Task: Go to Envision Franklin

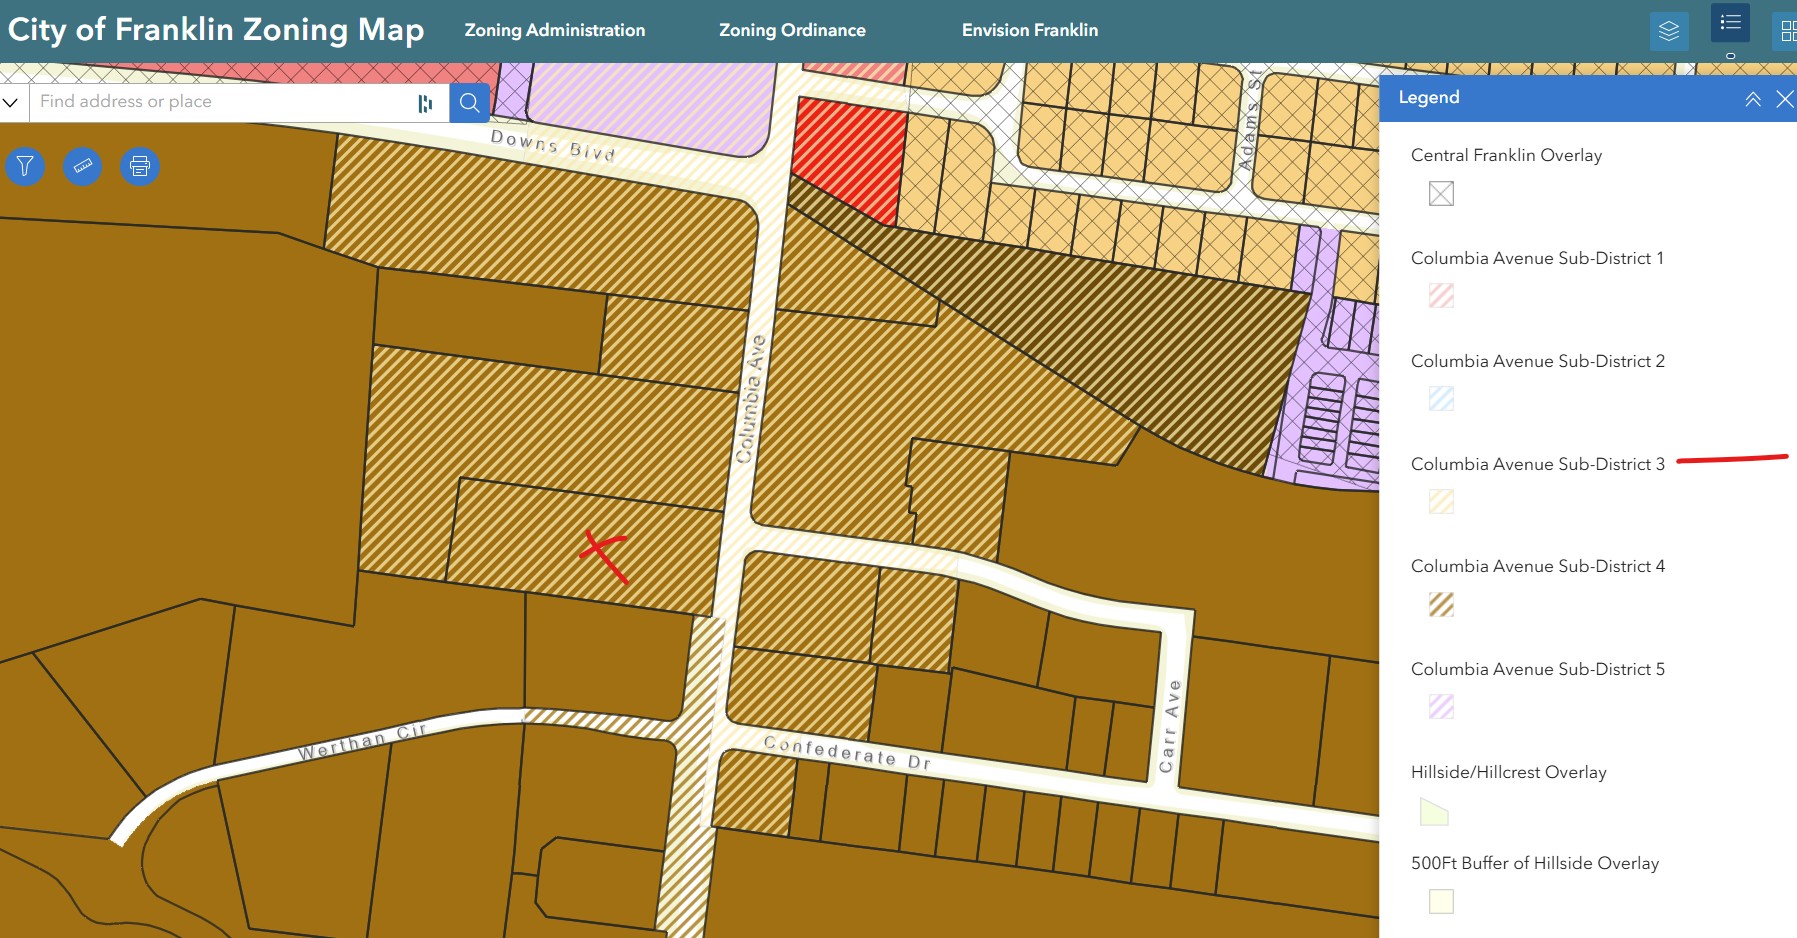Action: [x=1029, y=30]
